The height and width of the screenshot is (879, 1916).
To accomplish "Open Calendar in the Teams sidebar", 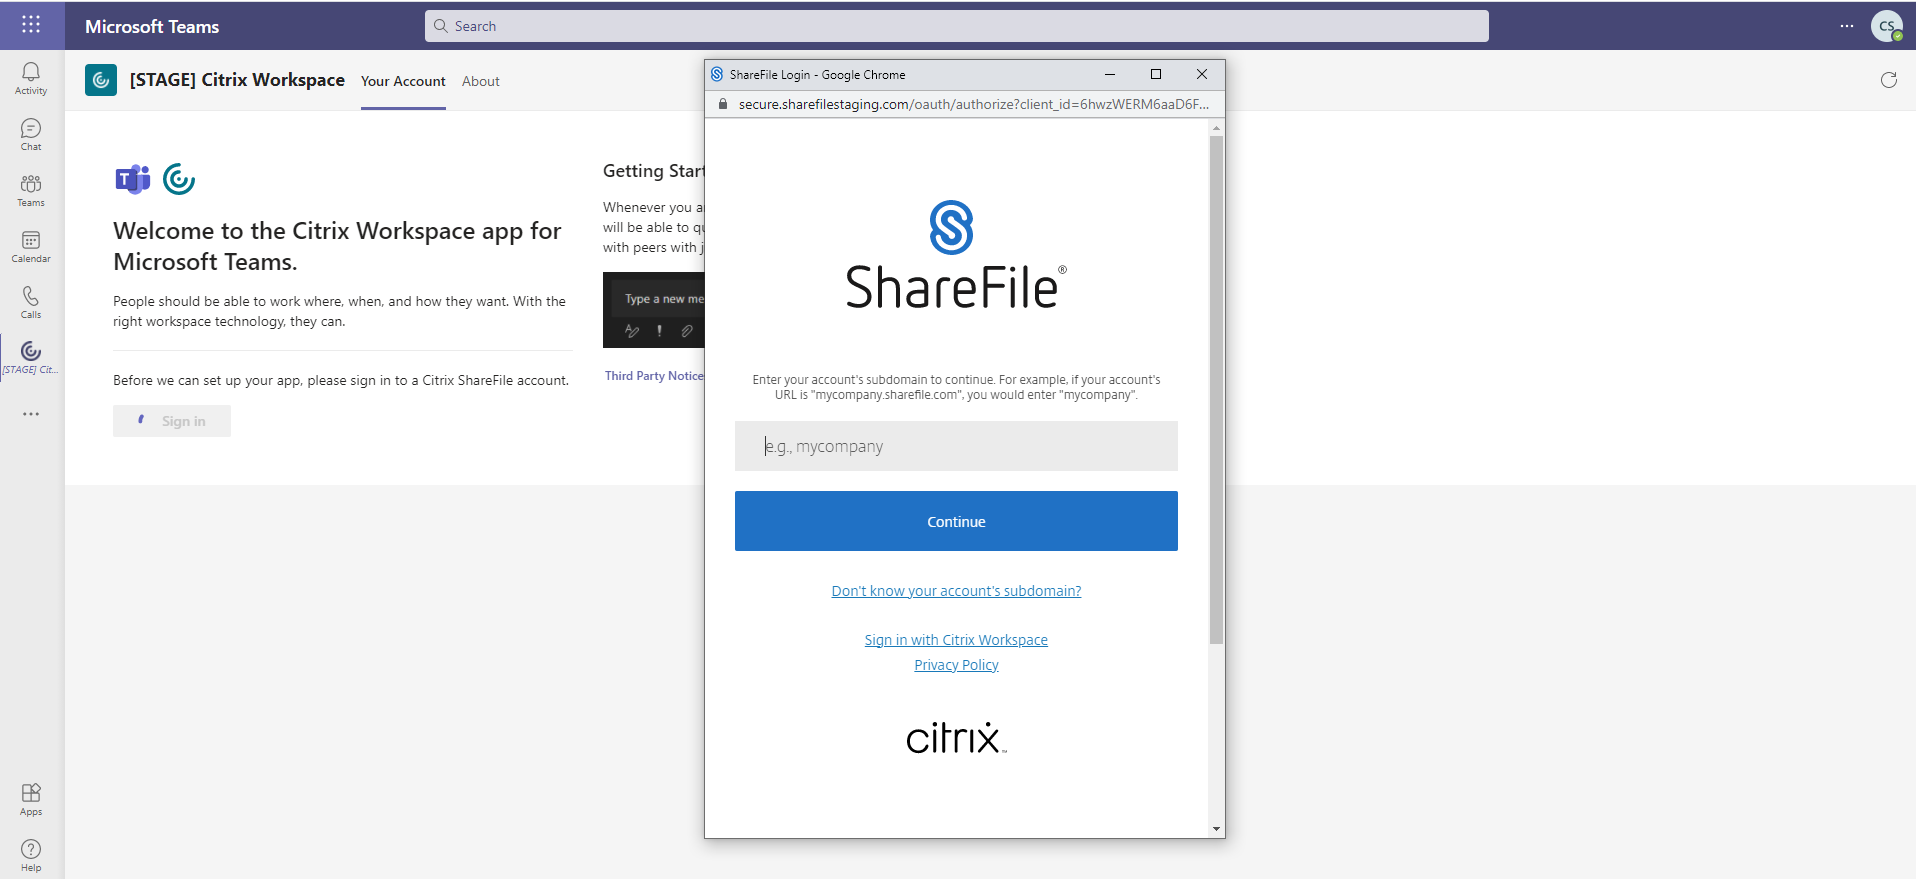I will [31, 246].
